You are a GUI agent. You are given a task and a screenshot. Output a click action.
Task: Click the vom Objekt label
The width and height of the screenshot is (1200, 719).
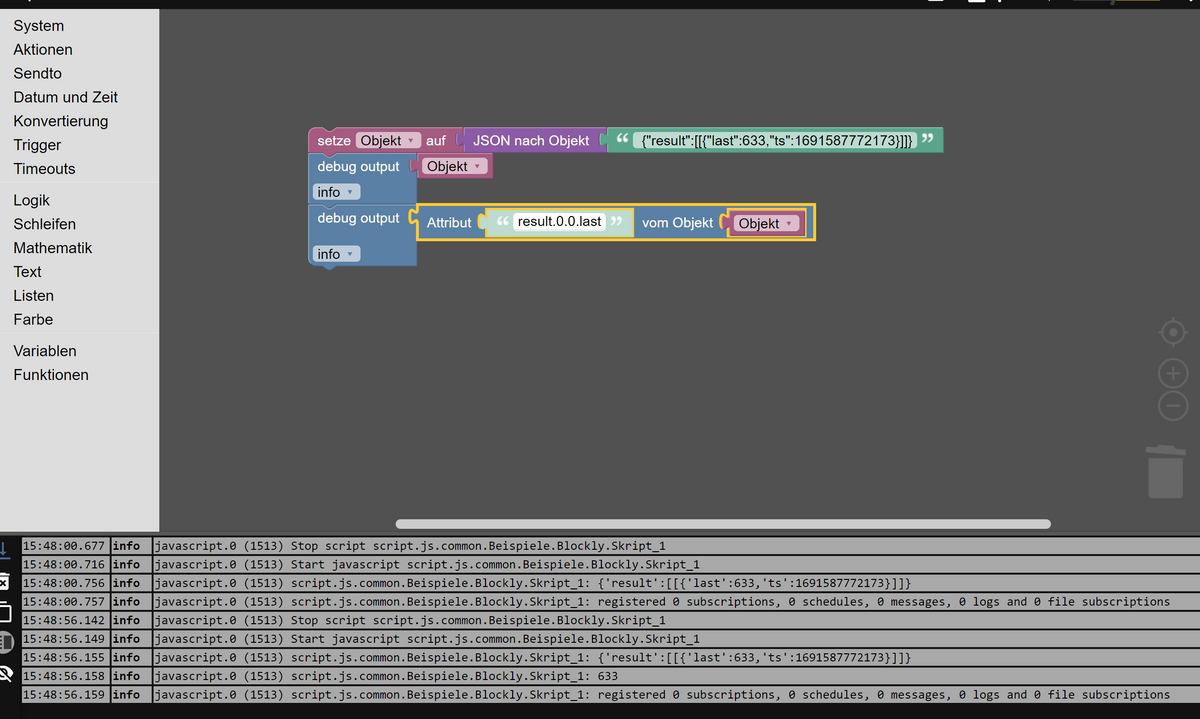point(678,223)
